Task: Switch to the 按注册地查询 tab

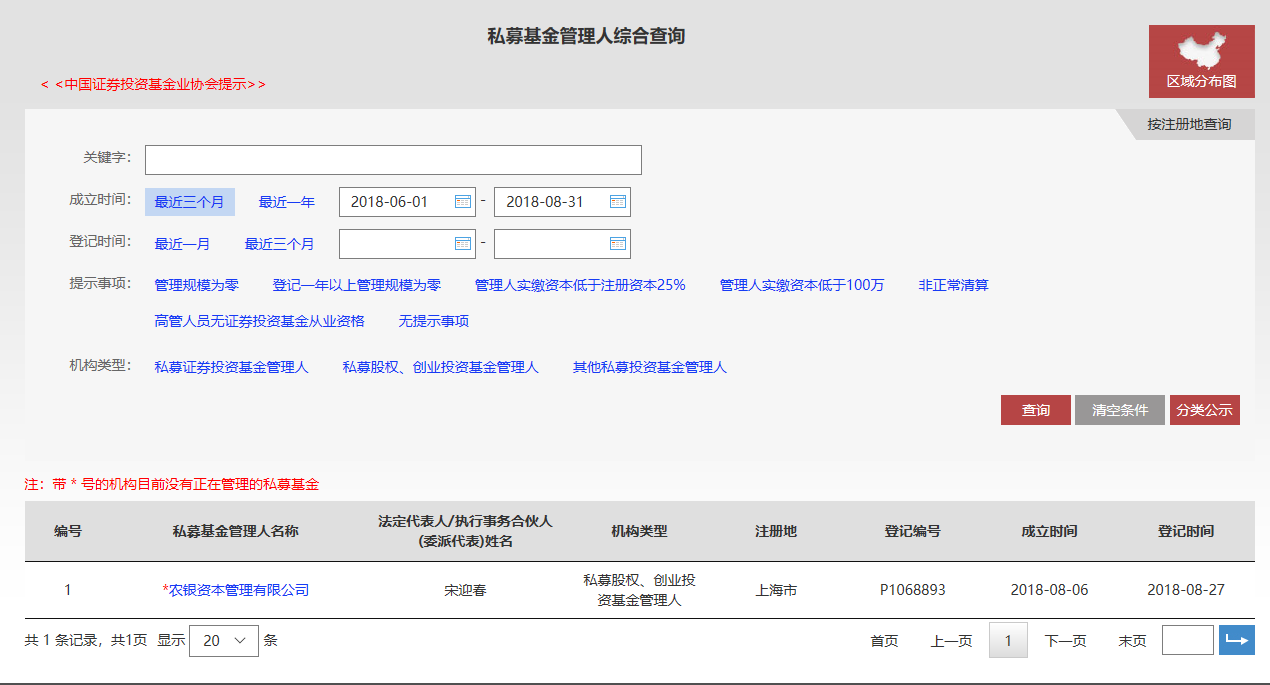Action: click(x=1188, y=125)
